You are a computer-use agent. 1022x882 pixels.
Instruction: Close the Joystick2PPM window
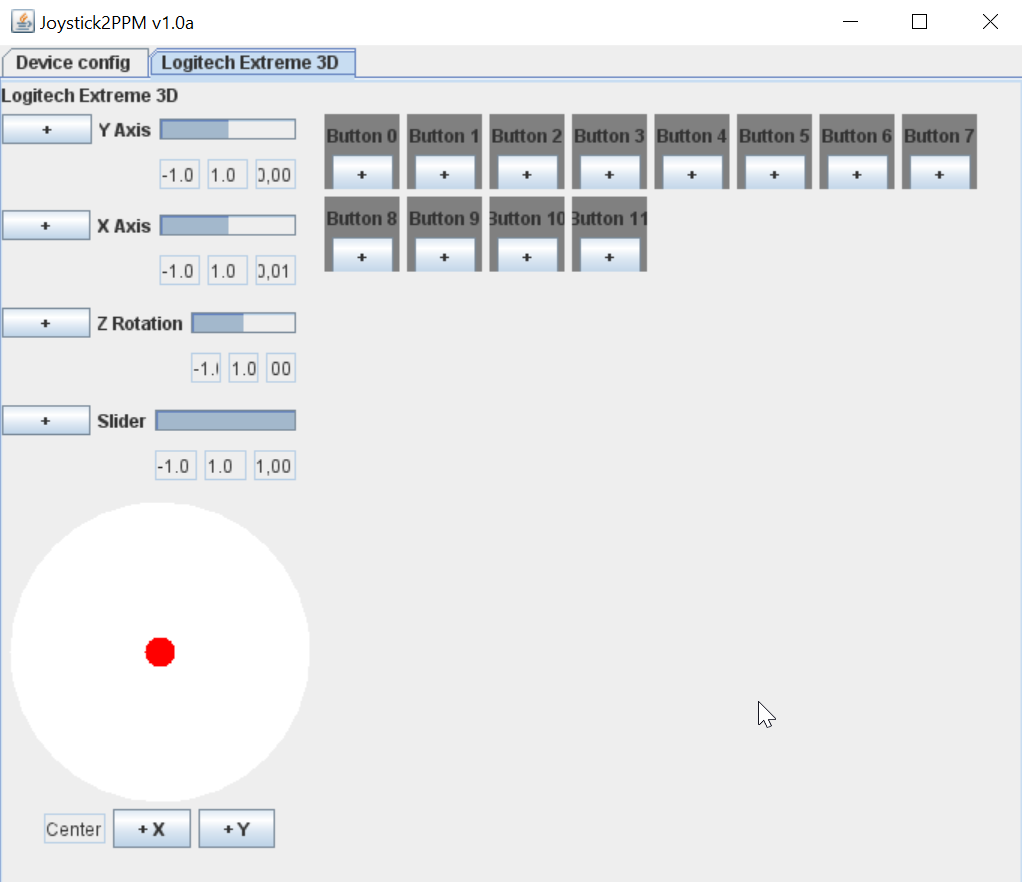tap(990, 22)
